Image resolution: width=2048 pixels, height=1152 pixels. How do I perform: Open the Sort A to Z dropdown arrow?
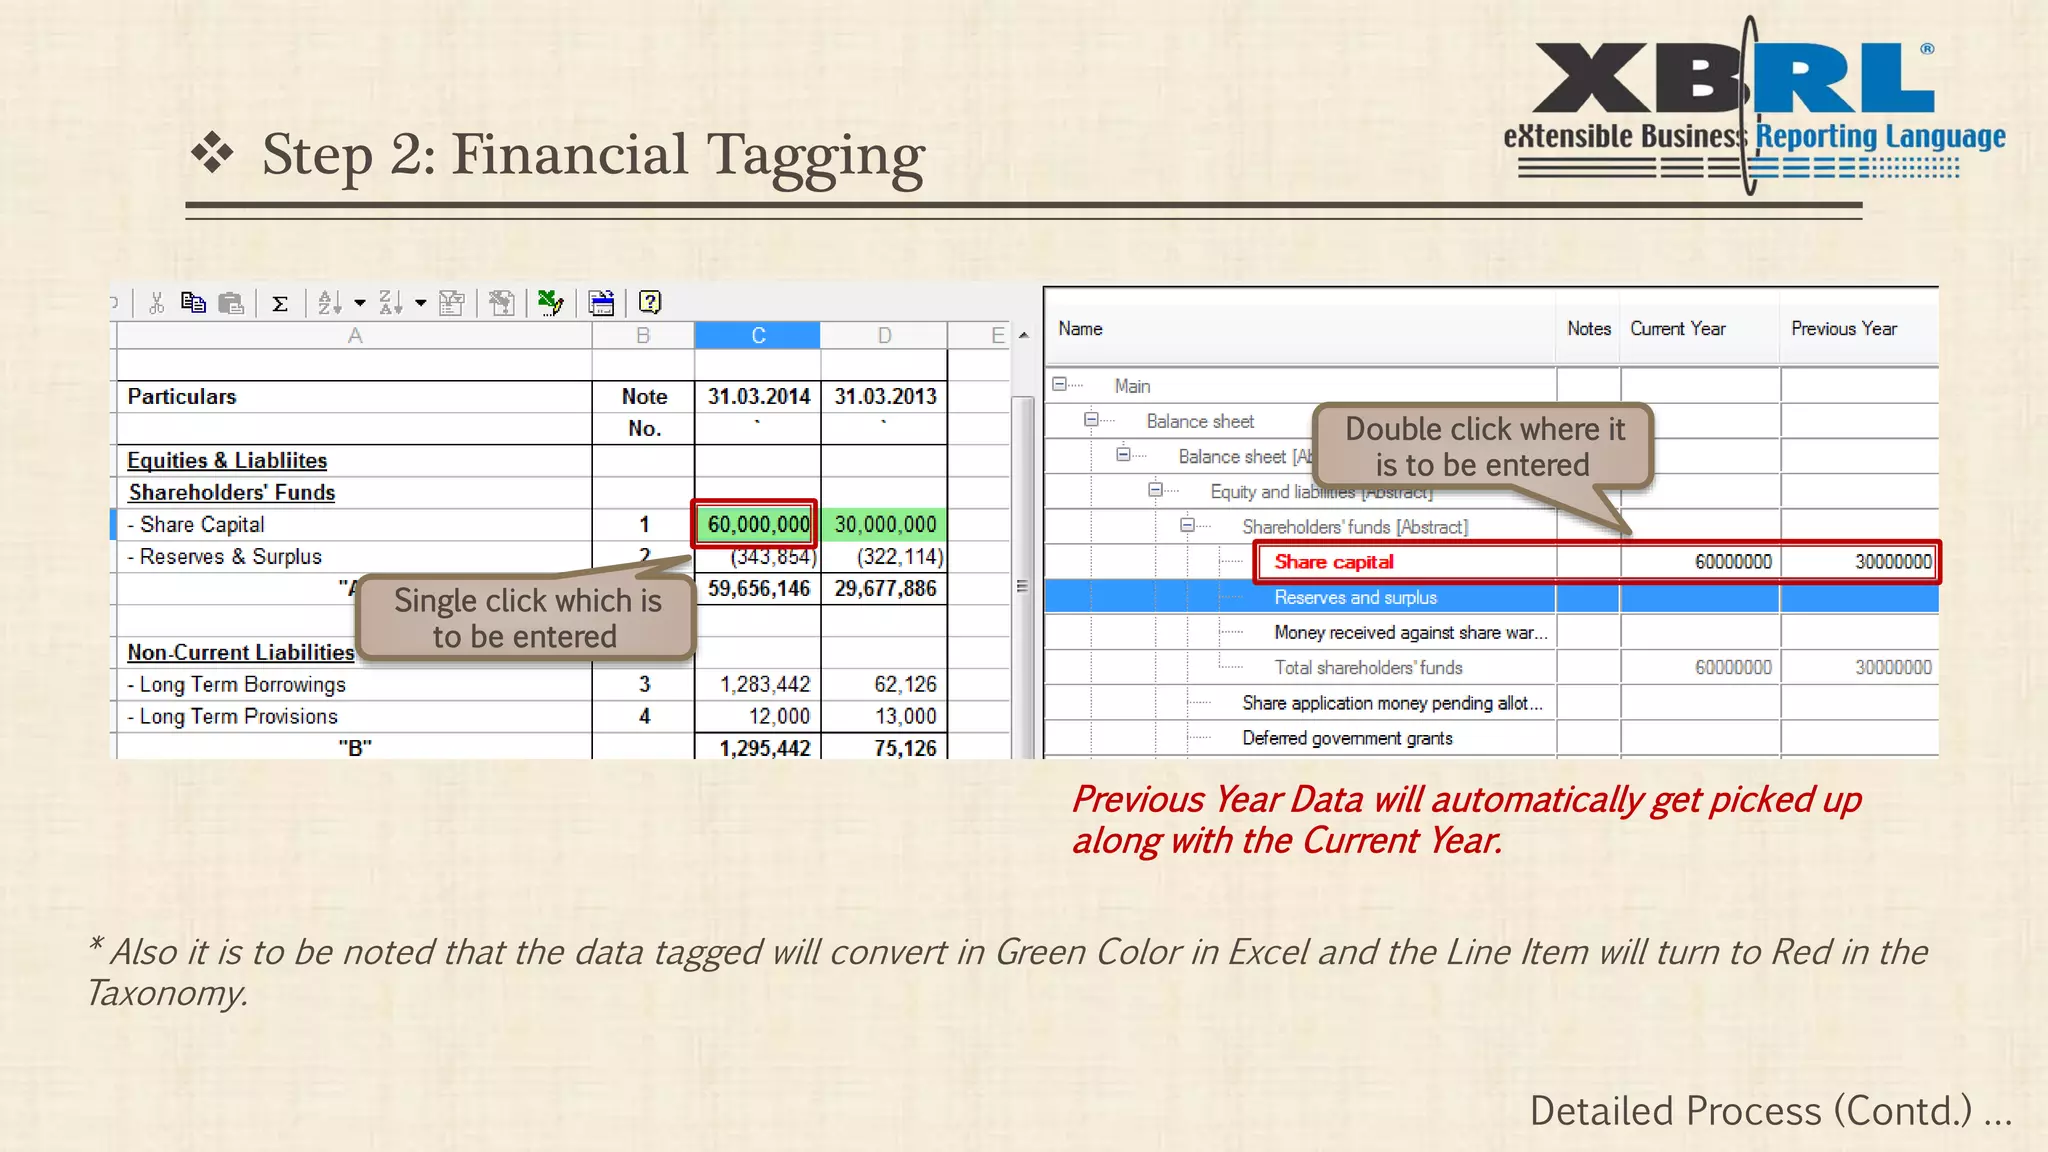(360, 303)
